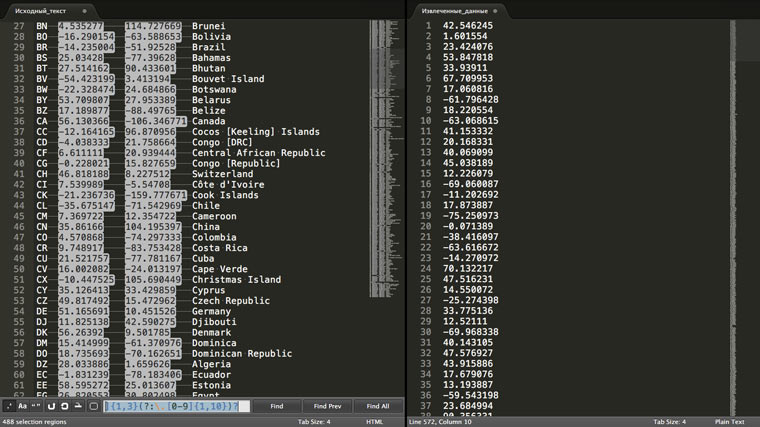Click value -69.968338 in right pane

[471, 332]
